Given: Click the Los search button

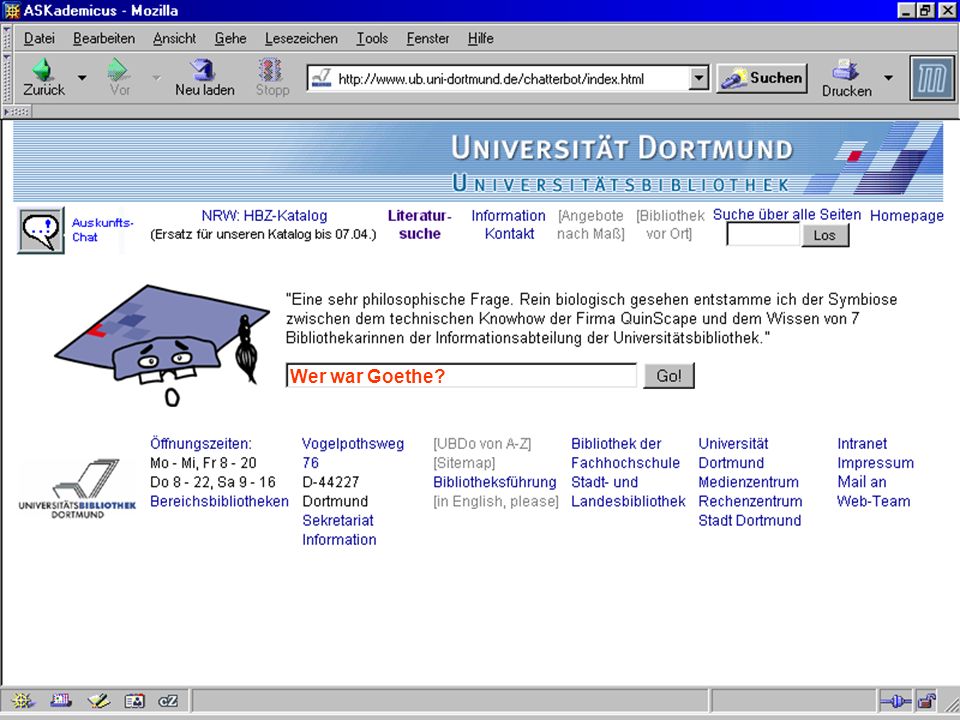Looking at the screenshot, I should point(825,235).
